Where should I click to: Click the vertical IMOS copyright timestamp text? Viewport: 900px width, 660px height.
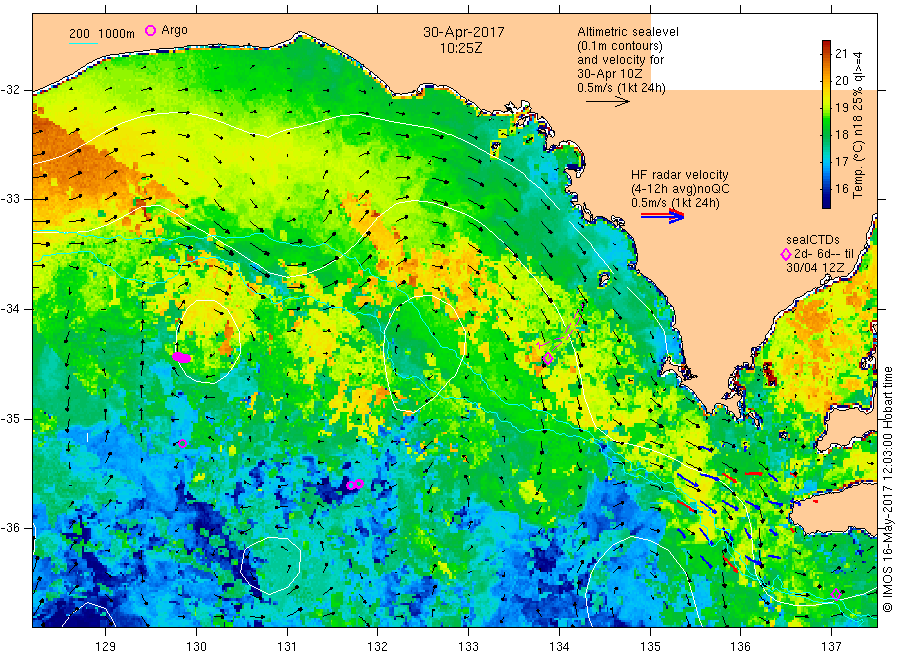tap(887, 489)
